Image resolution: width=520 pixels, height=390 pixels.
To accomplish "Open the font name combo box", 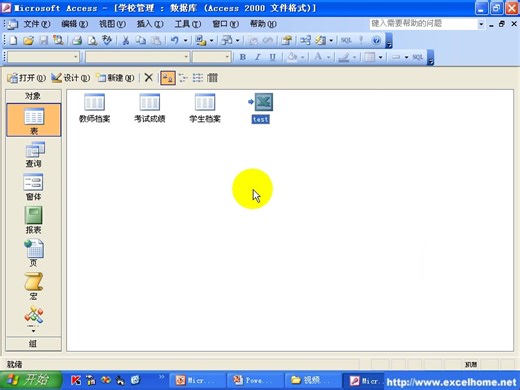I will pyautogui.click(x=138, y=57).
